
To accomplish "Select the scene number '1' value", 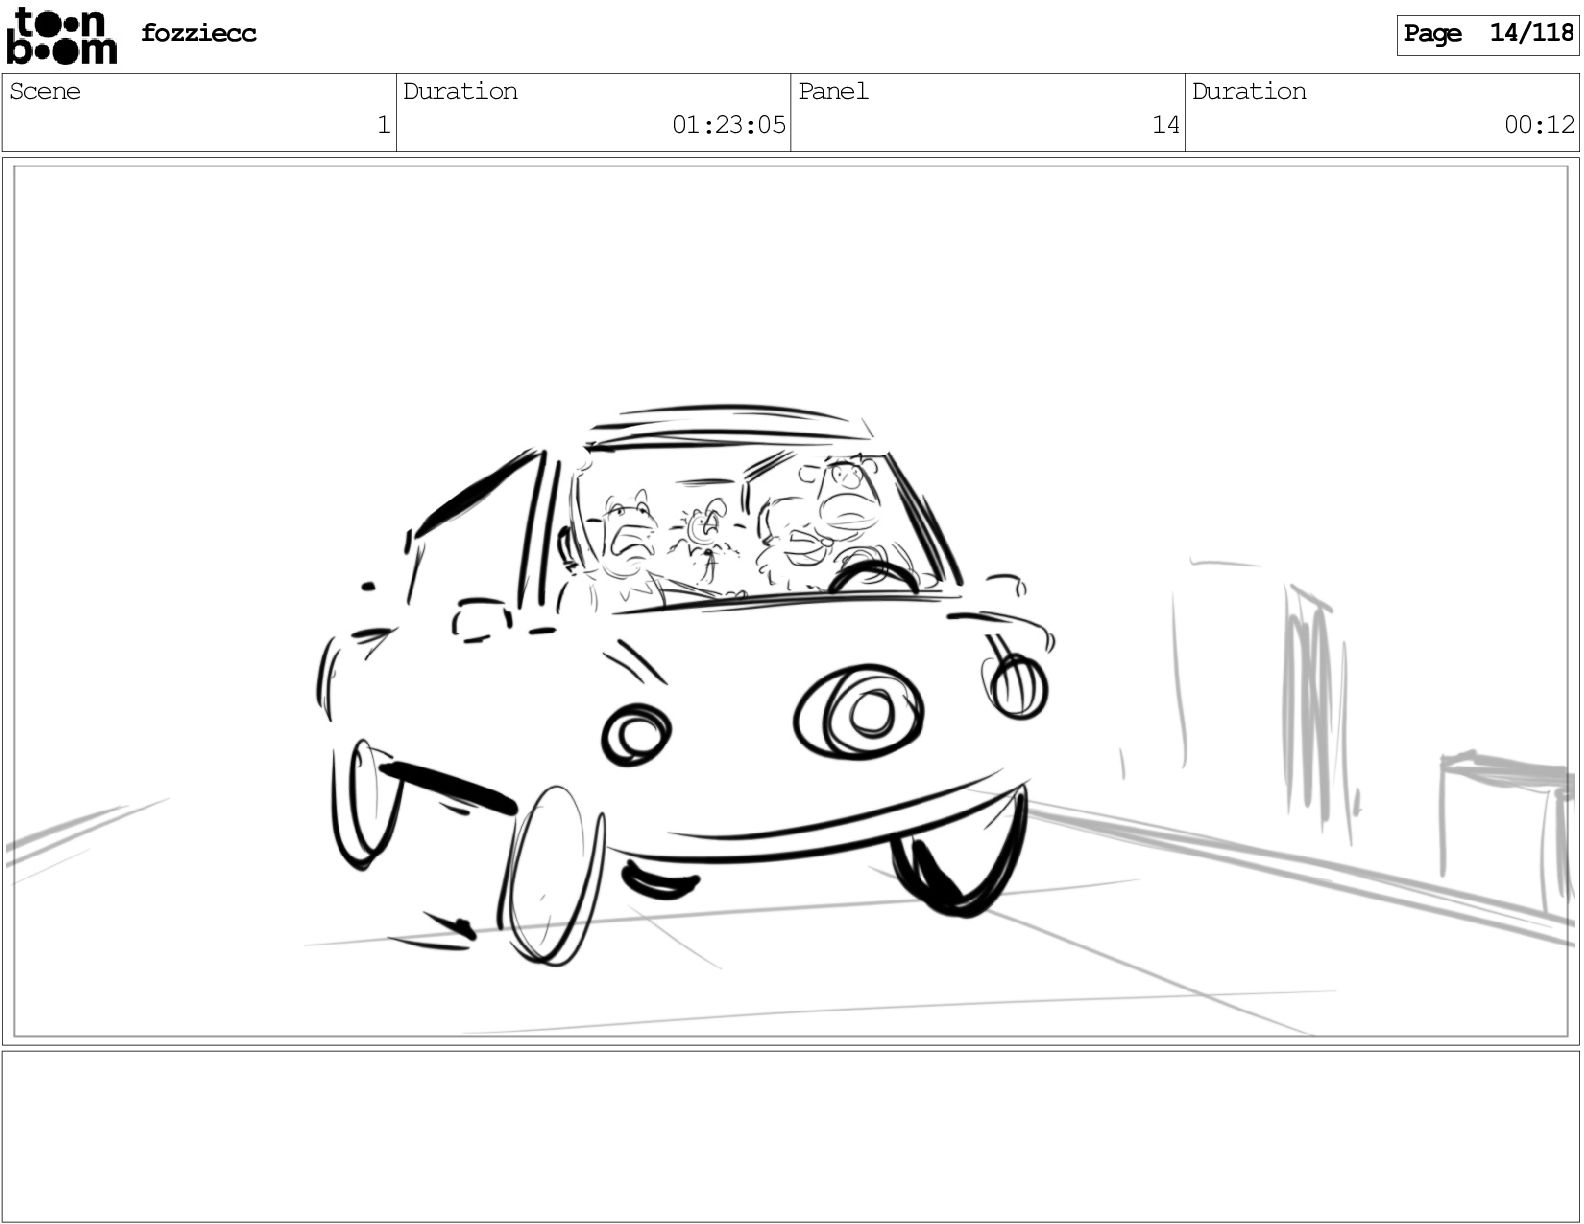I will pyautogui.click(x=383, y=125).
